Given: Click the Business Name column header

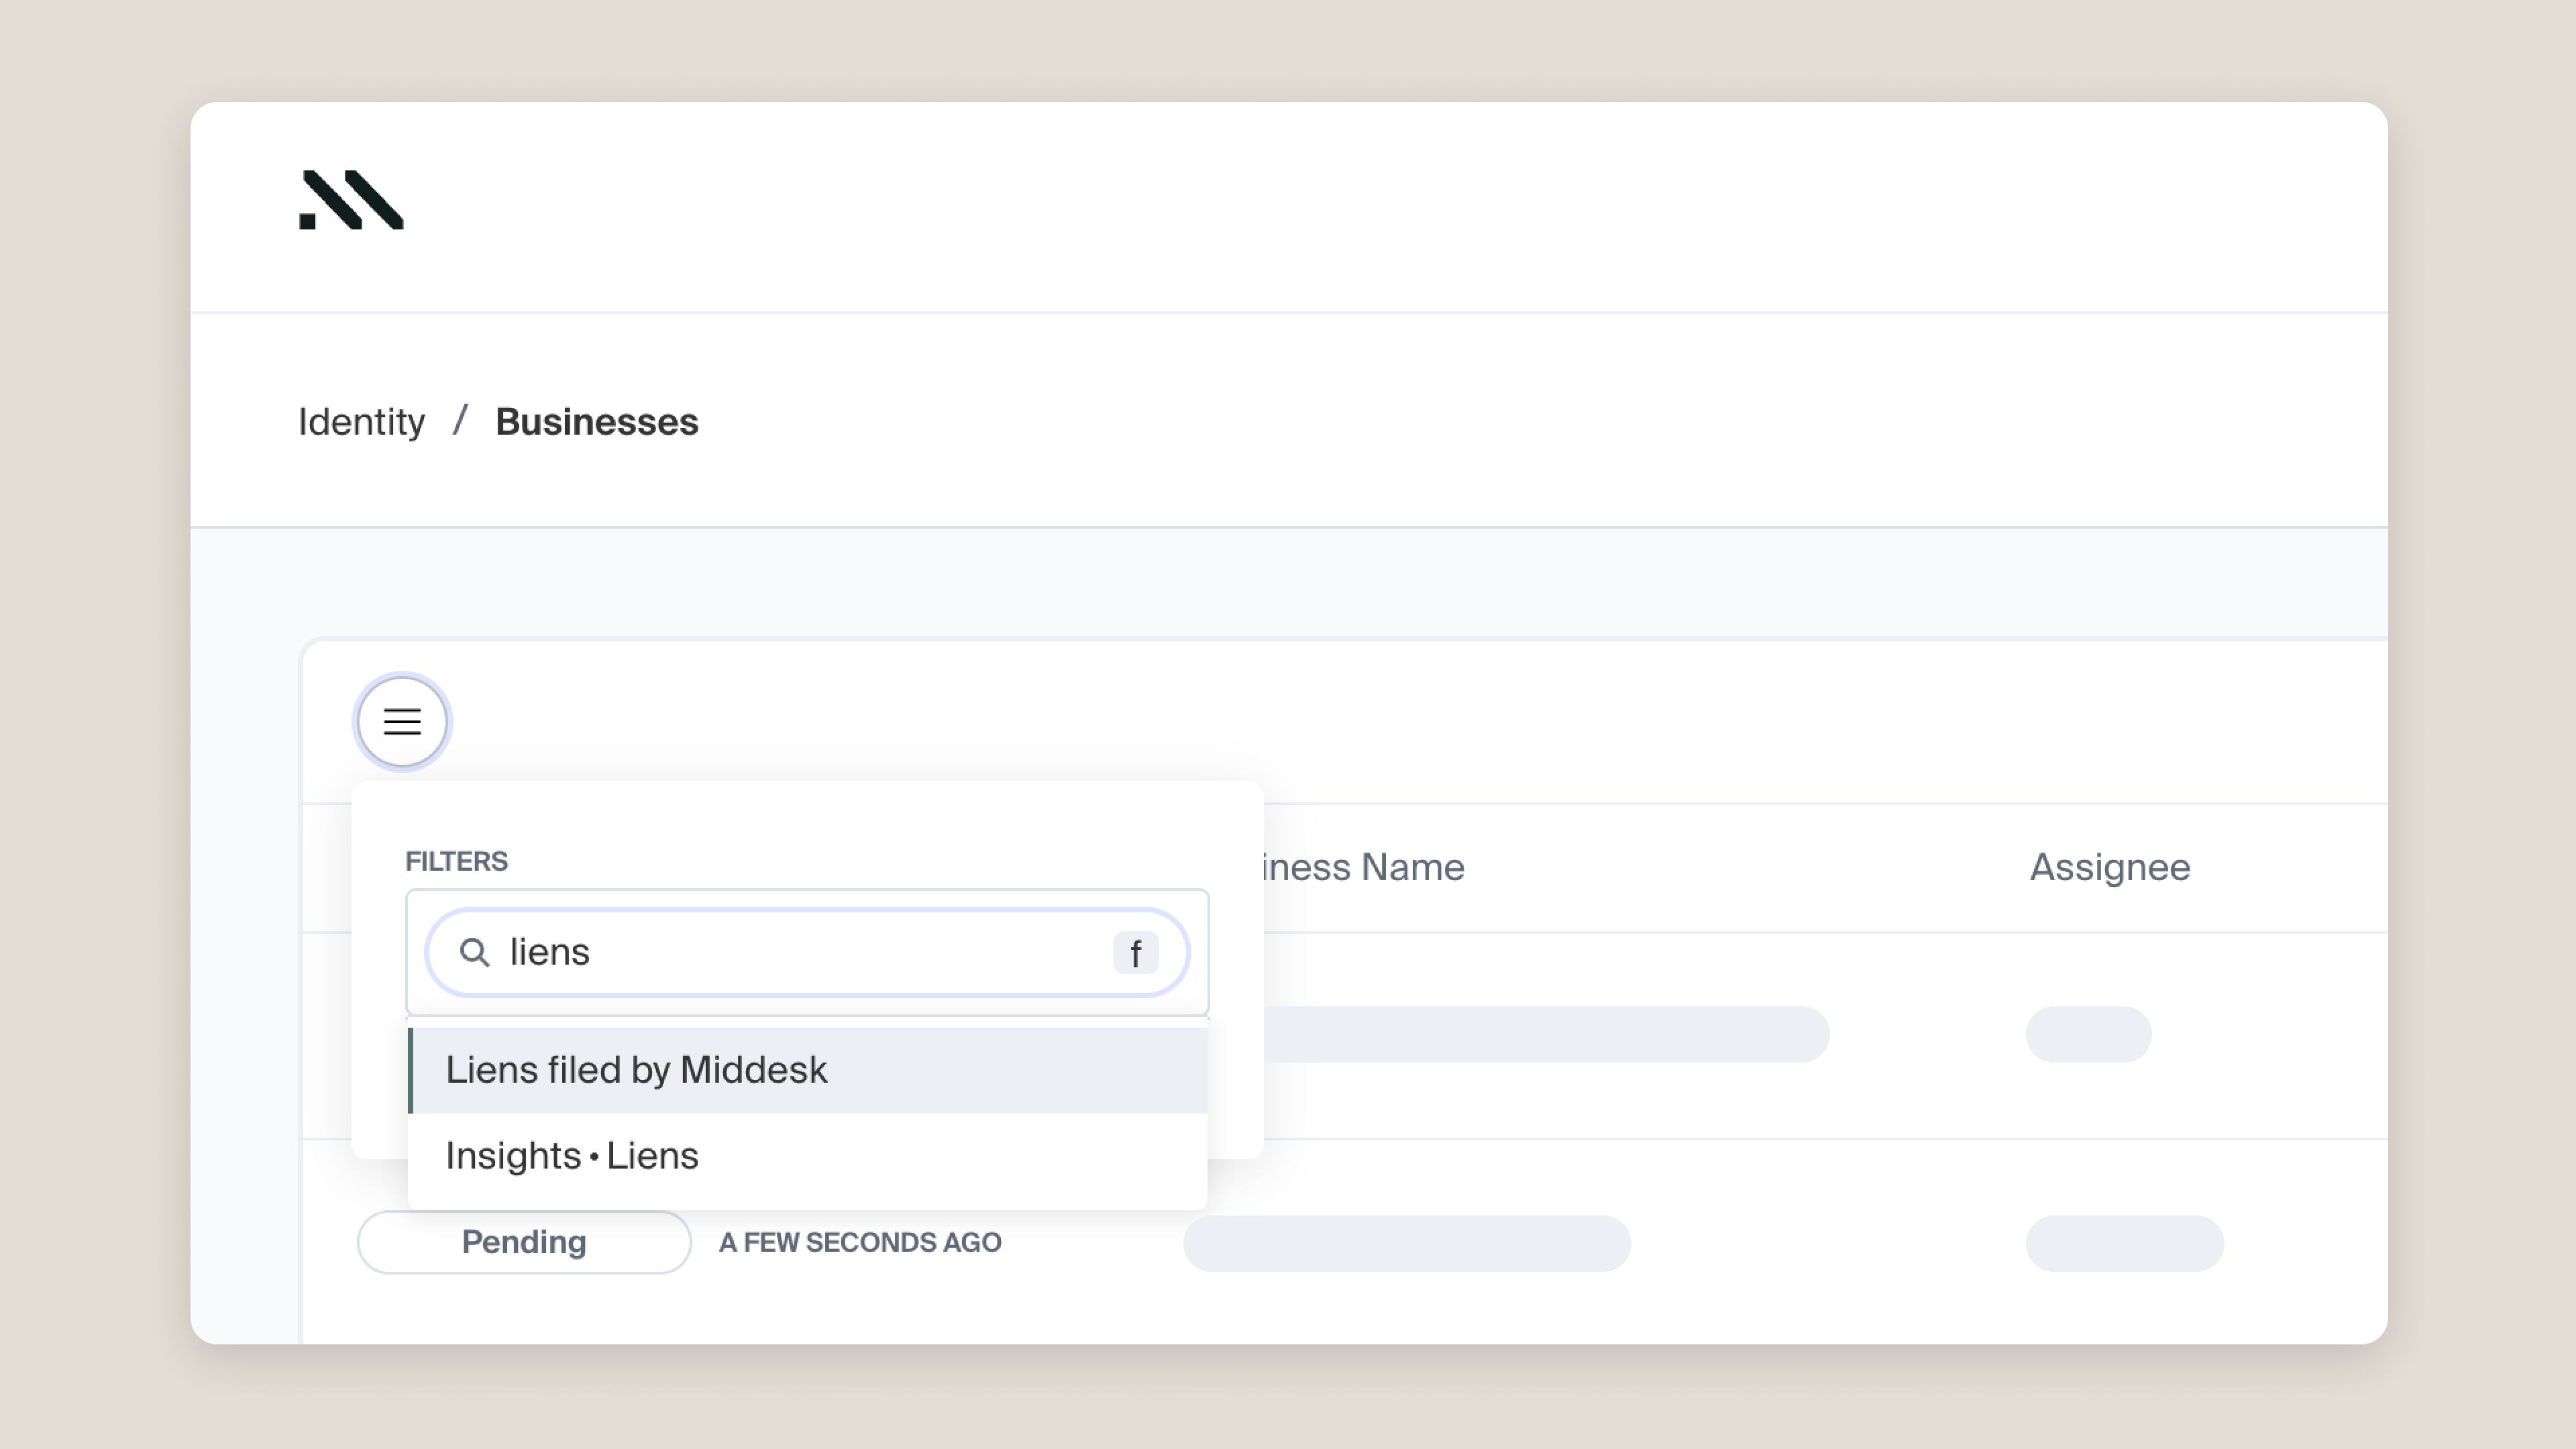Looking at the screenshot, I should point(1363,867).
